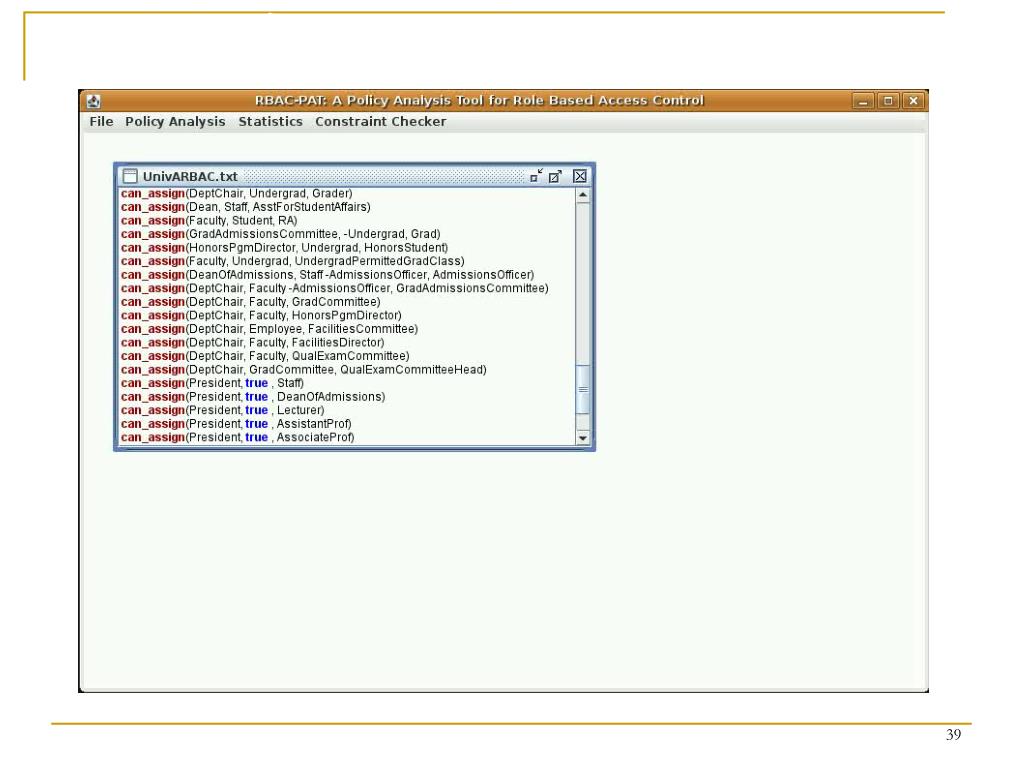
Task: Select the line with AsstForStudentAffairs
Action: point(245,207)
